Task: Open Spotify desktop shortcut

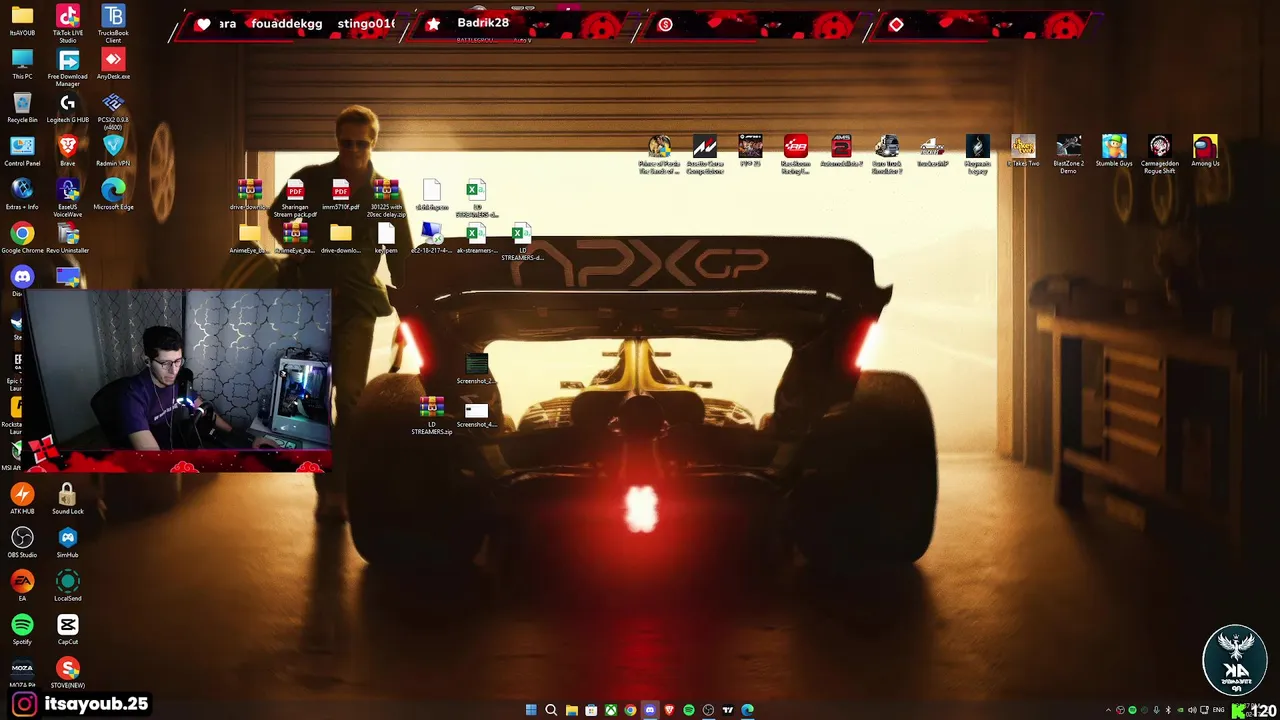Action: pos(22,629)
